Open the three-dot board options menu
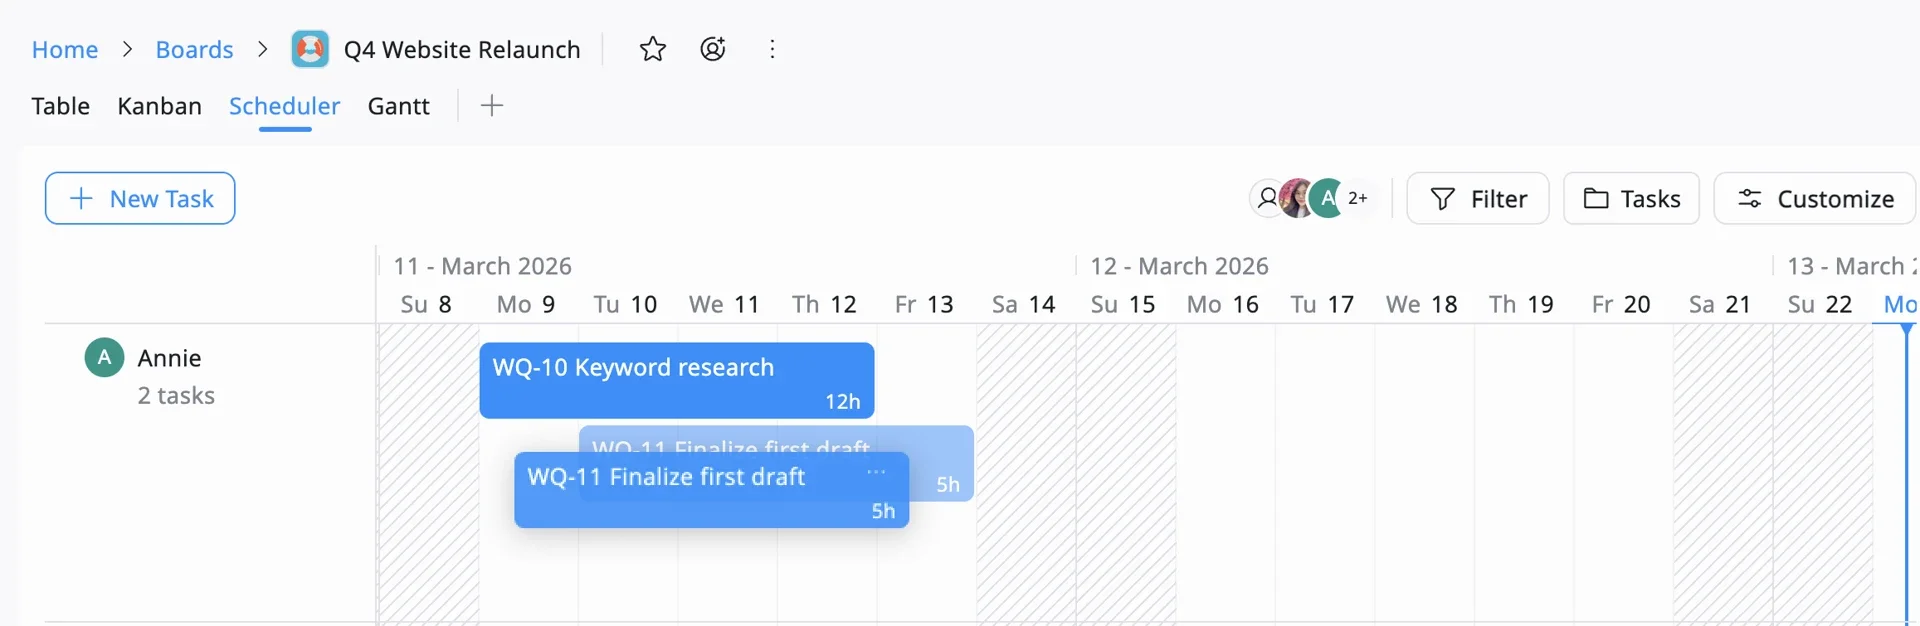1920x626 pixels. tap(772, 49)
